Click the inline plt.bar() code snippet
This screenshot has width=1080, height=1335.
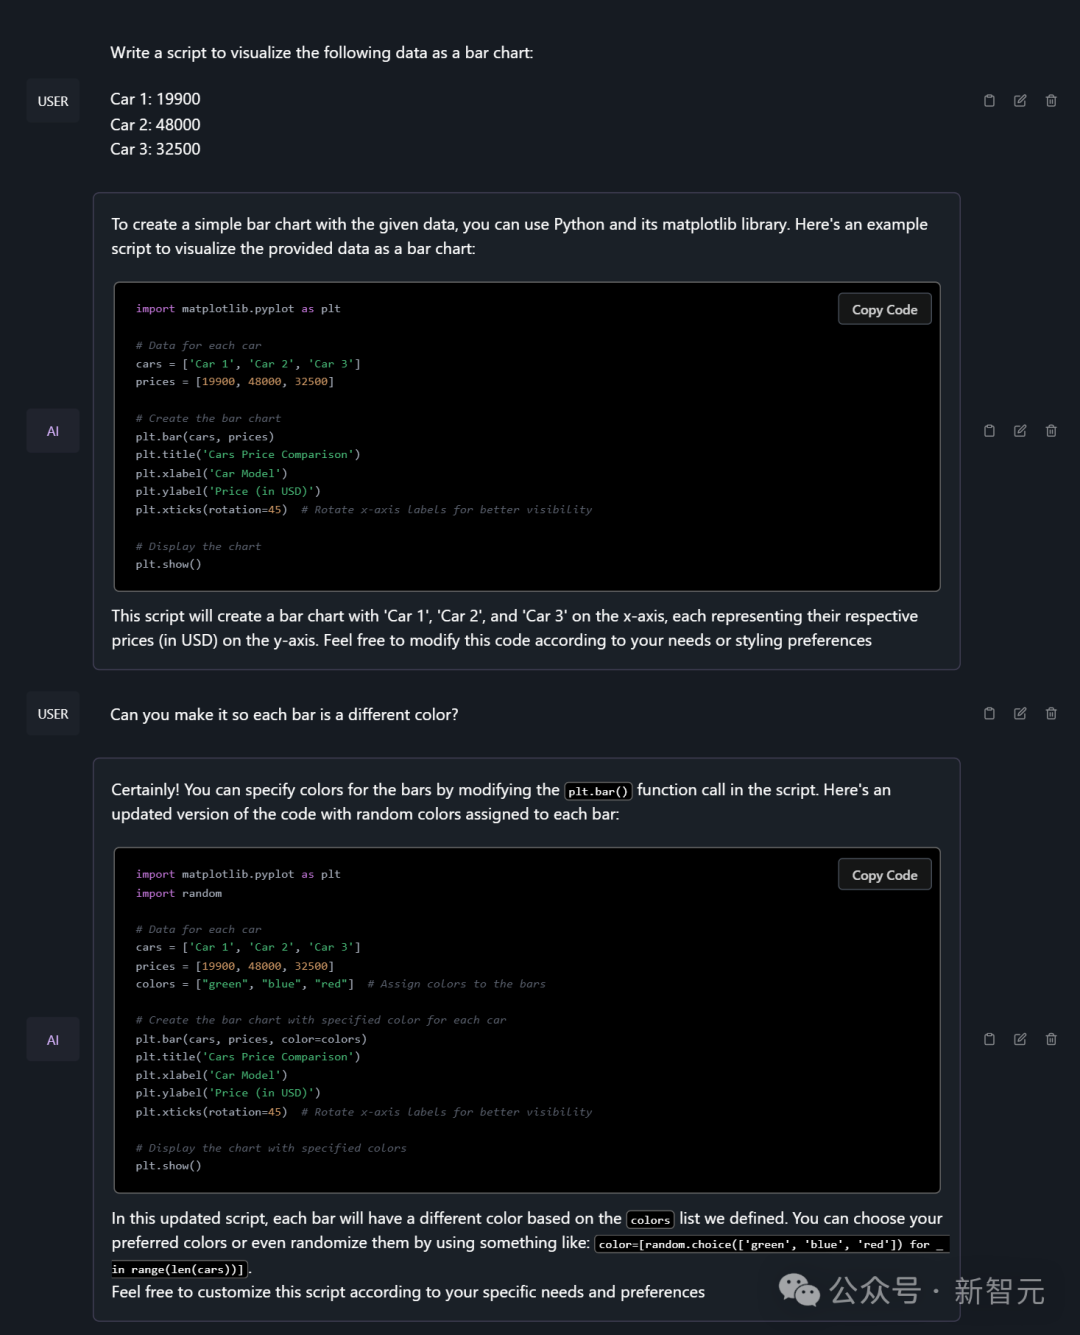pyautogui.click(x=598, y=791)
